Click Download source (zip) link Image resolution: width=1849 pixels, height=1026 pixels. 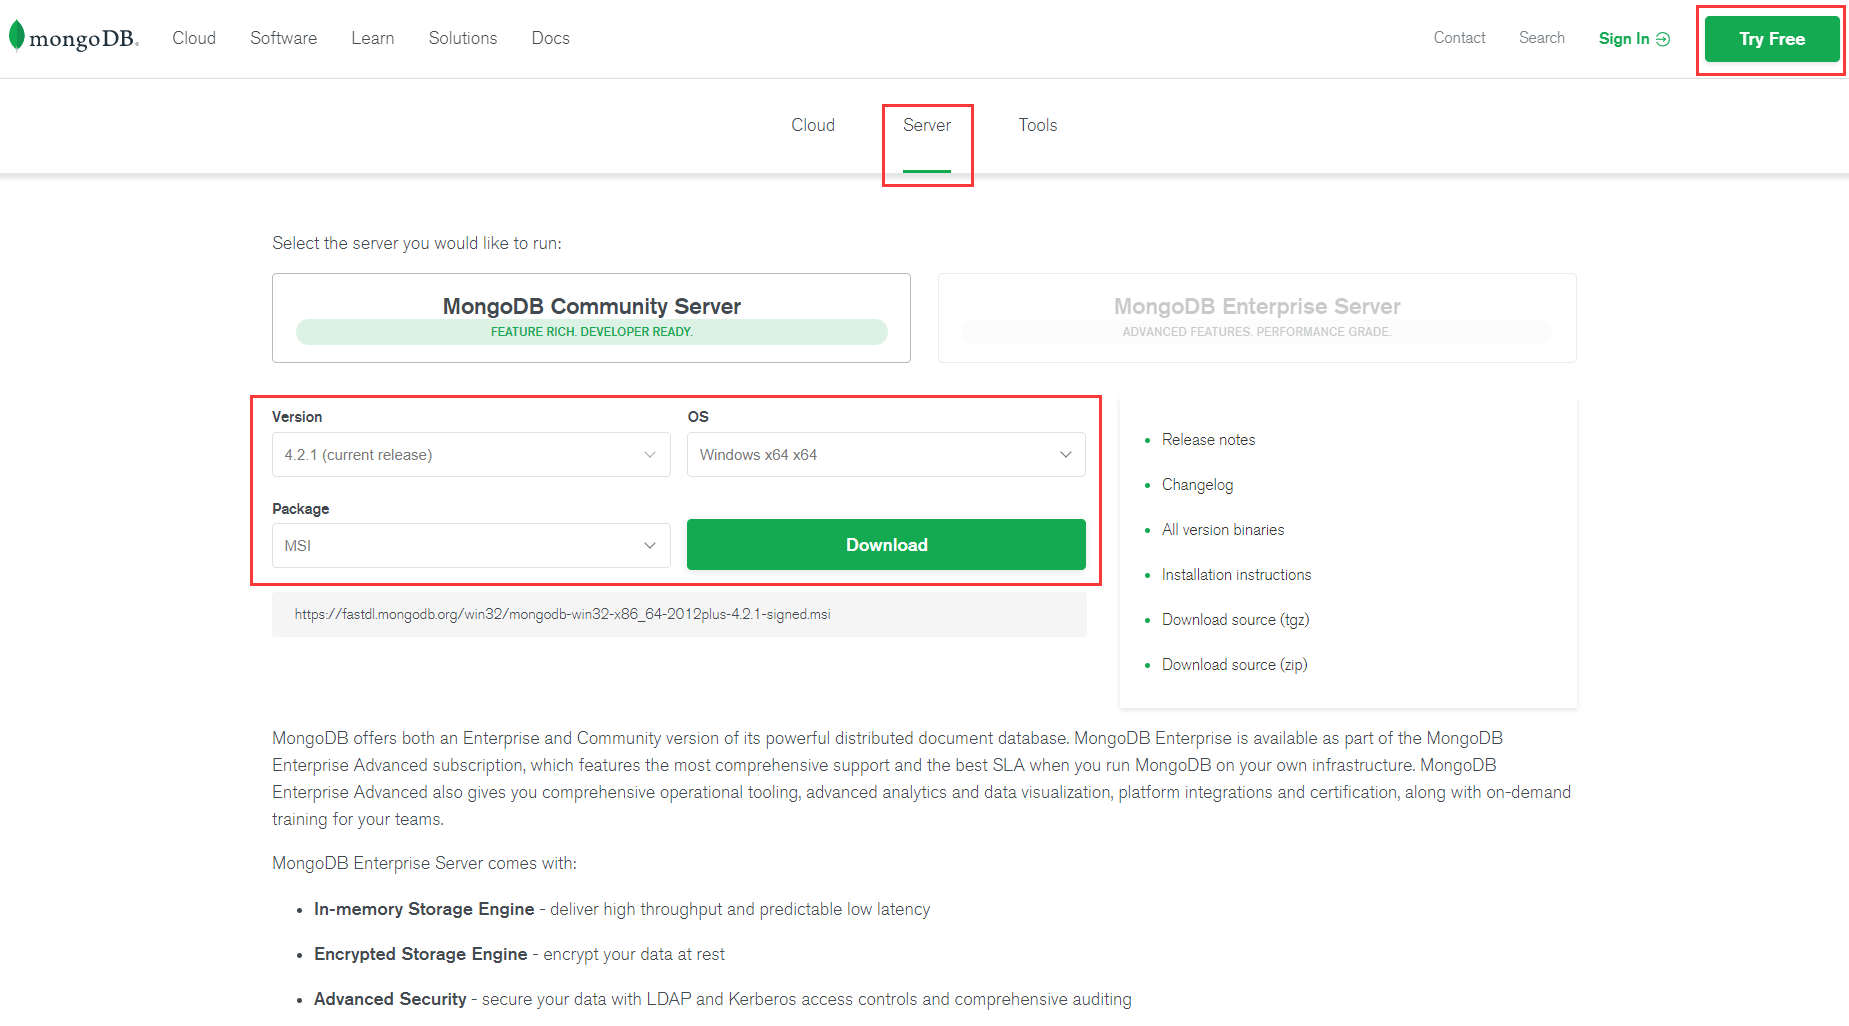click(1234, 665)
